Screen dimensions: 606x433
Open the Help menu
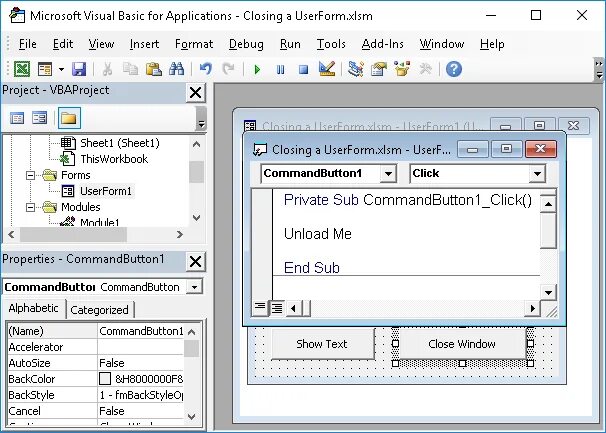coord(492,44)
